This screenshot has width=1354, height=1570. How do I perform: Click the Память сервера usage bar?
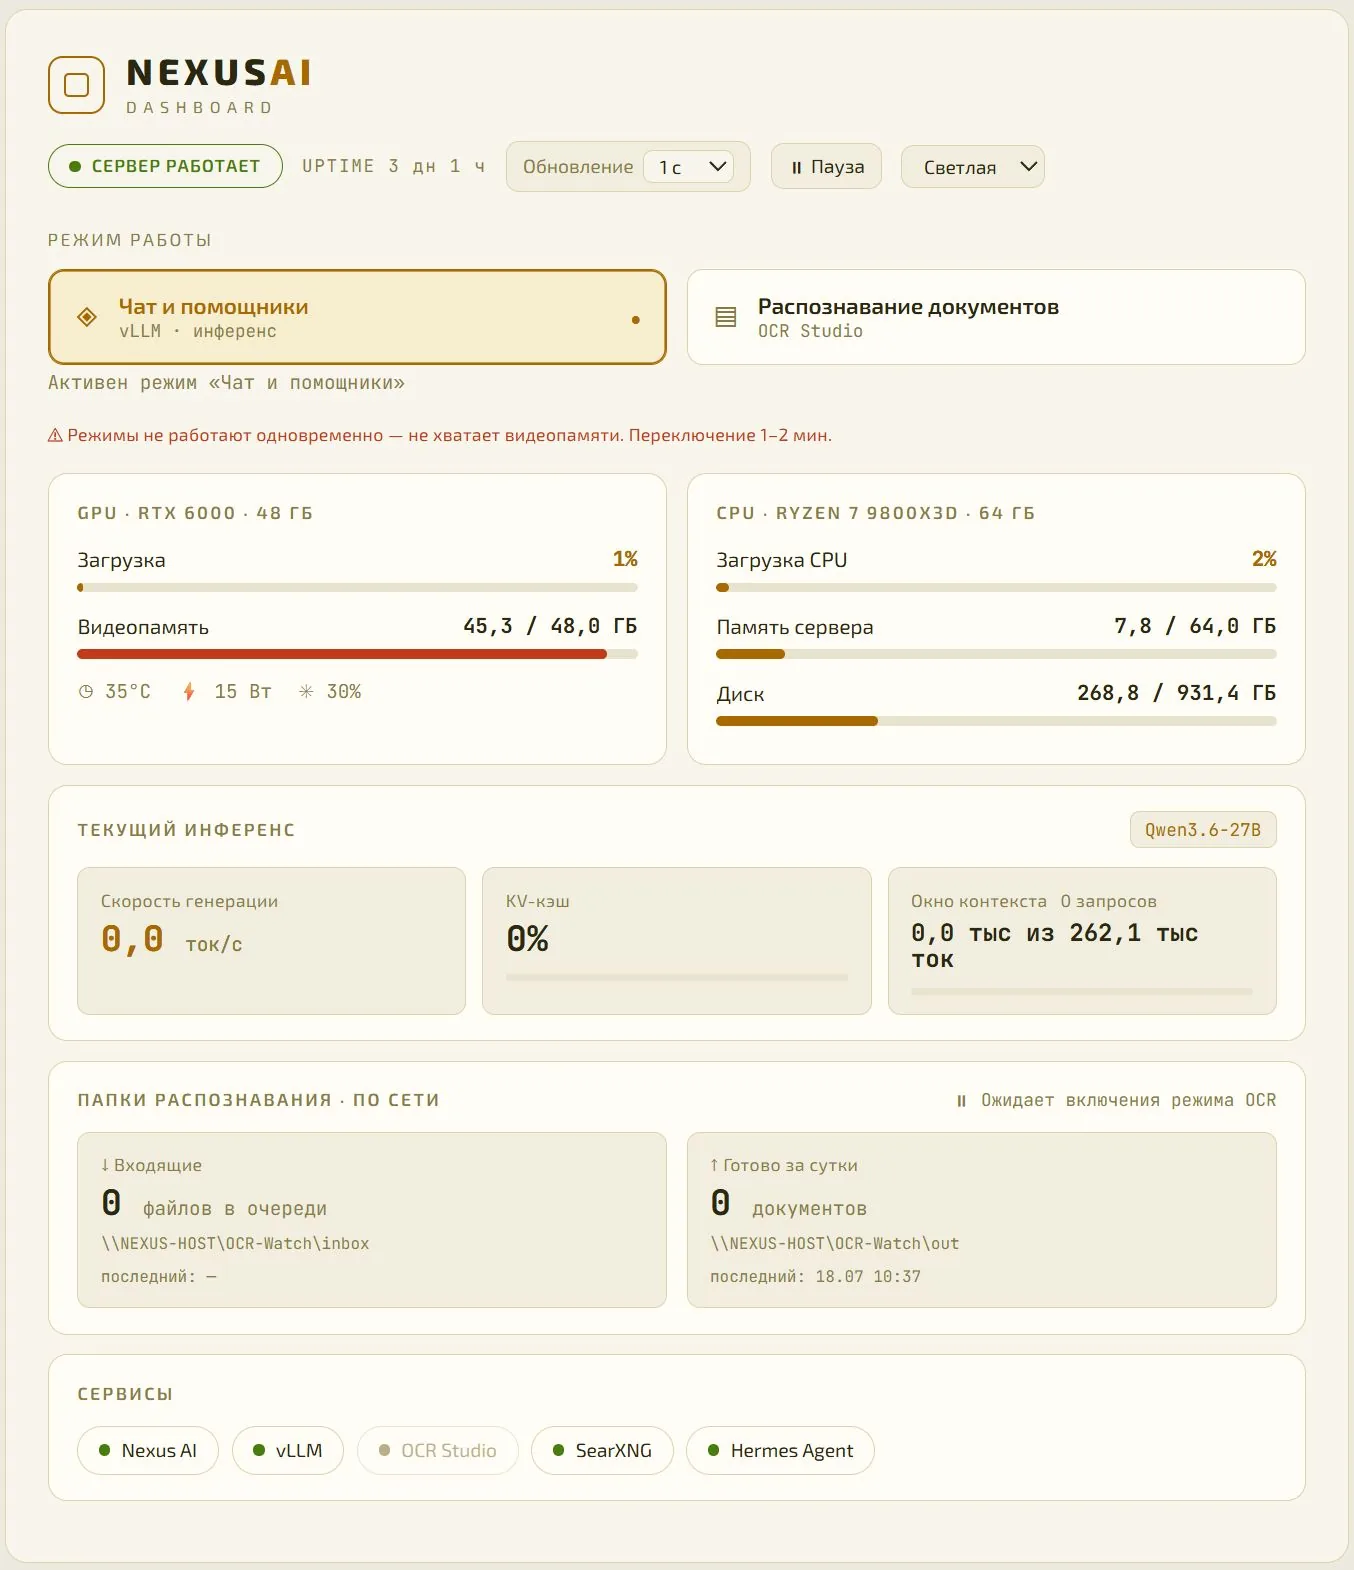click(996, 654)
